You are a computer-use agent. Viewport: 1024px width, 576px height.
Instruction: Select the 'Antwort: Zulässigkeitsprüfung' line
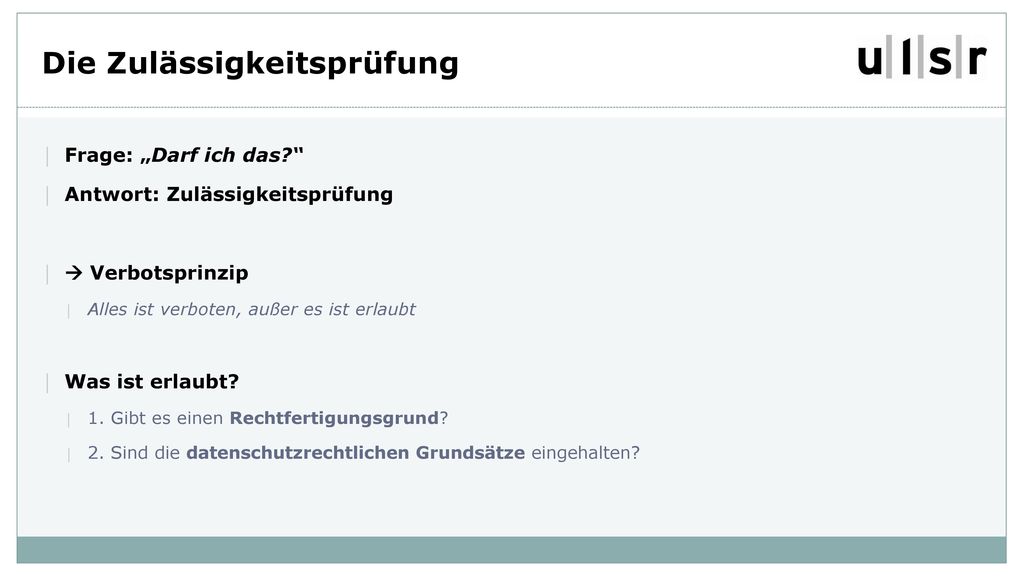229,194
